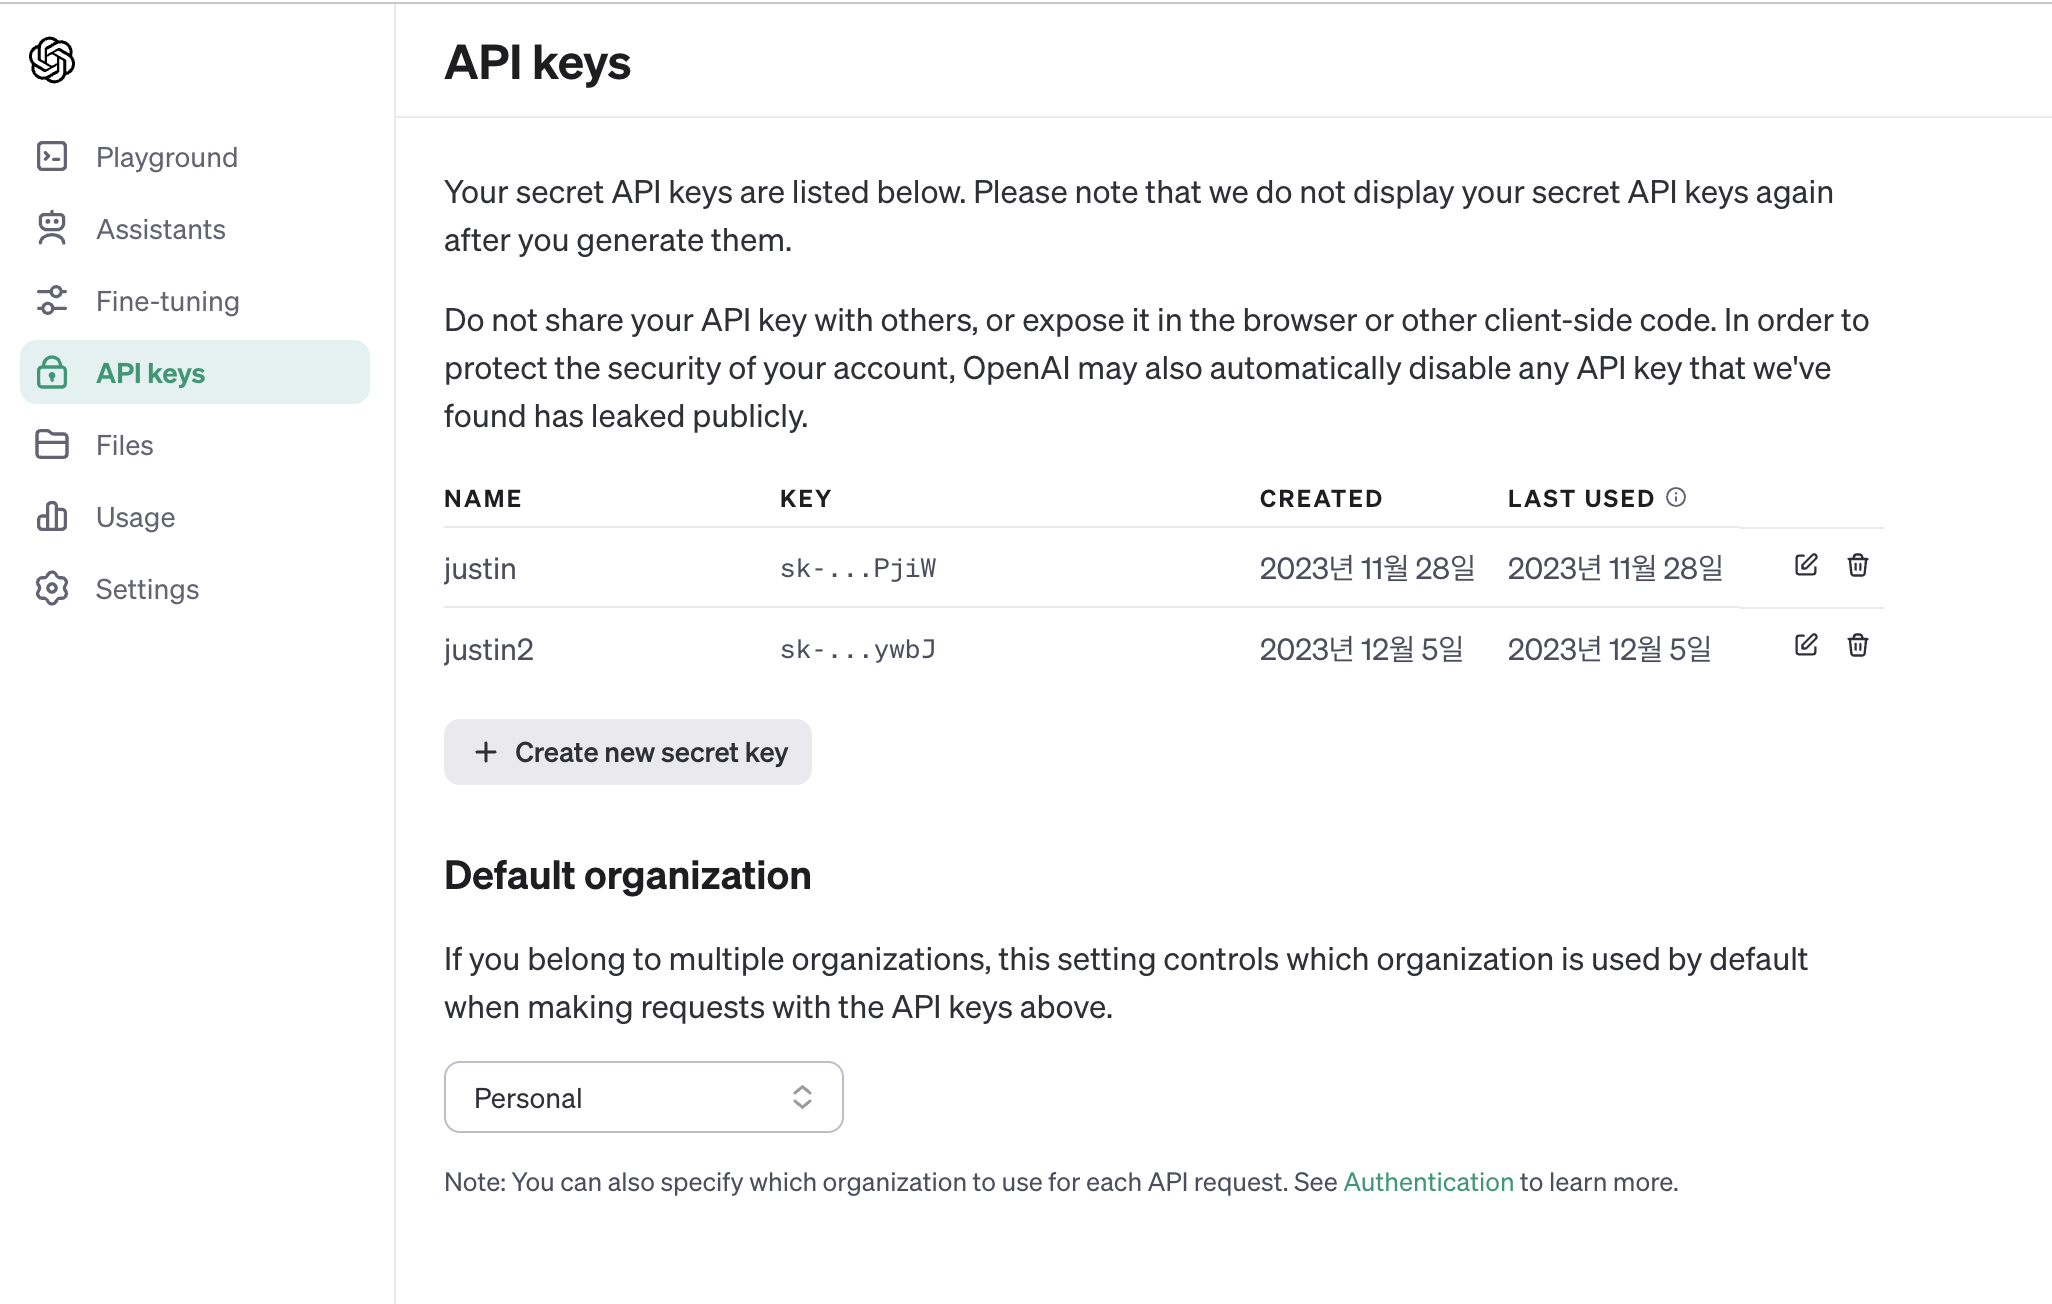Click the Assistants robot icon
Viewport: 2052px width, 1304px height.
coord(52,229)
